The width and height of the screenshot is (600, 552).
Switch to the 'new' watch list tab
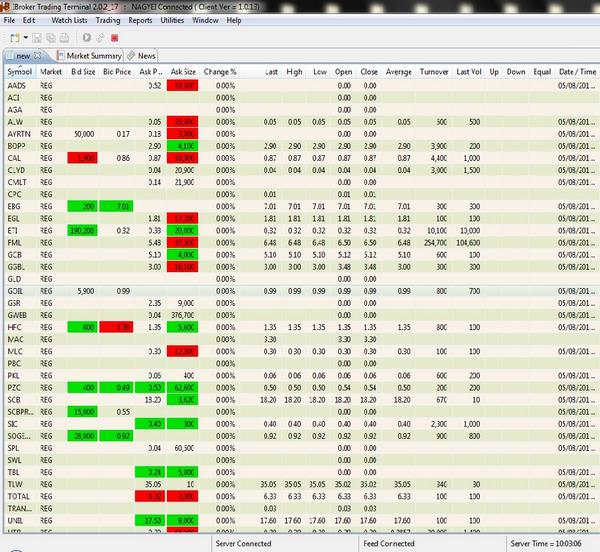point(23,56)
